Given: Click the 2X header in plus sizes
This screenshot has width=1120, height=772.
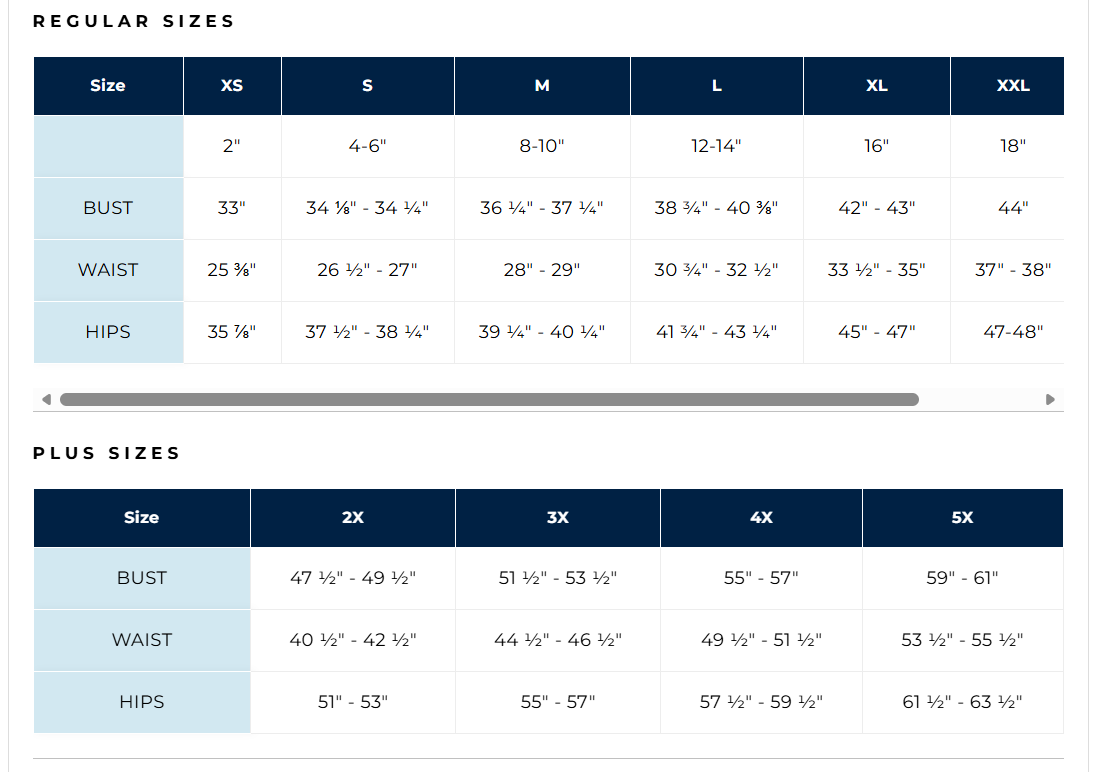Looking at the screenshot, I should 353,518.
